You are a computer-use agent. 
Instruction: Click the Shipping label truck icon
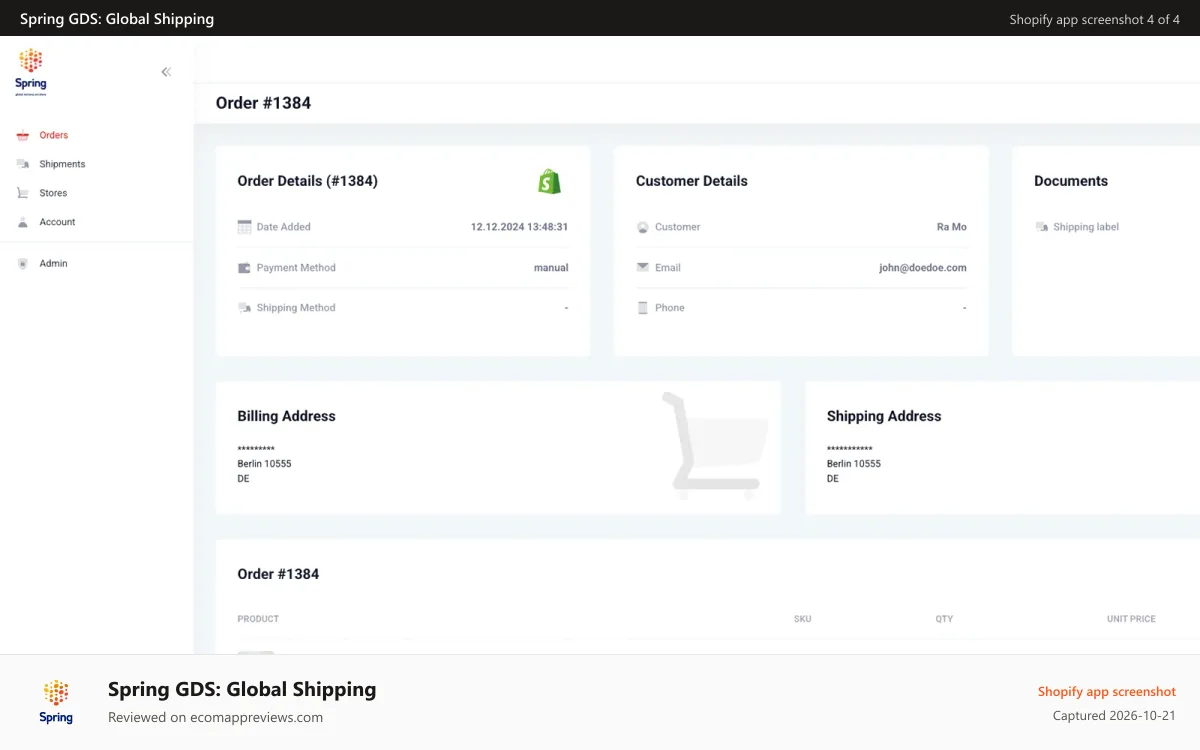pyautogui.click(x=1042, y=227)
